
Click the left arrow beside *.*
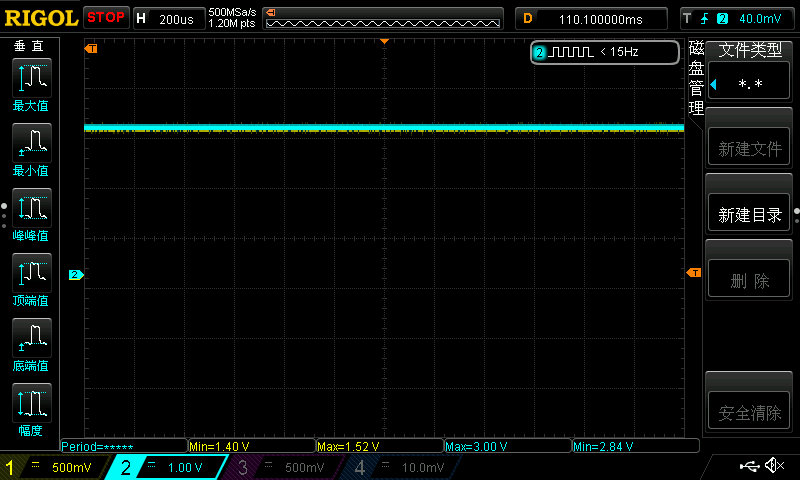[713, 84]
